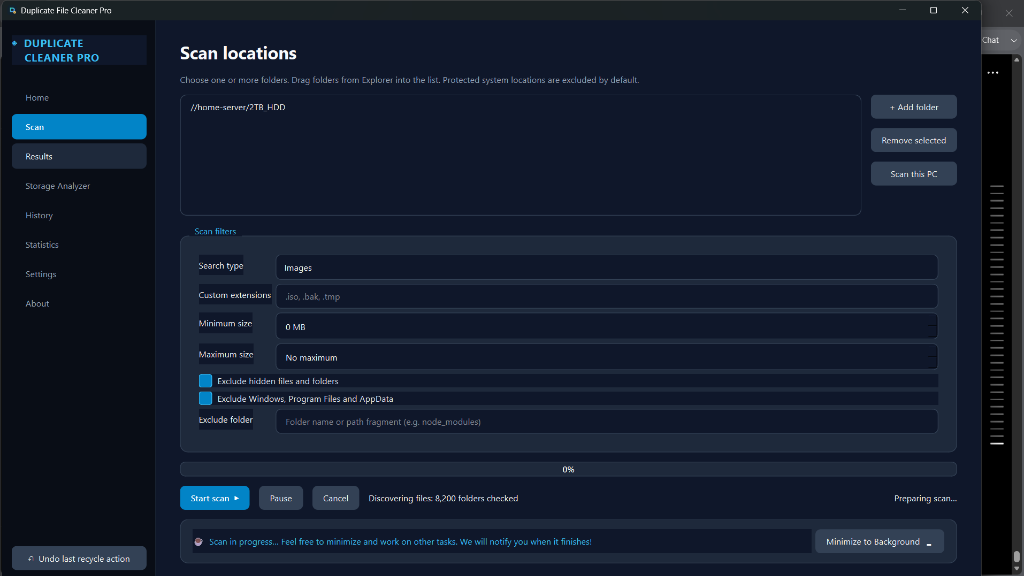
Task: Toggle Exclude hidden files and folders checkbox
Action: point(205,381)
